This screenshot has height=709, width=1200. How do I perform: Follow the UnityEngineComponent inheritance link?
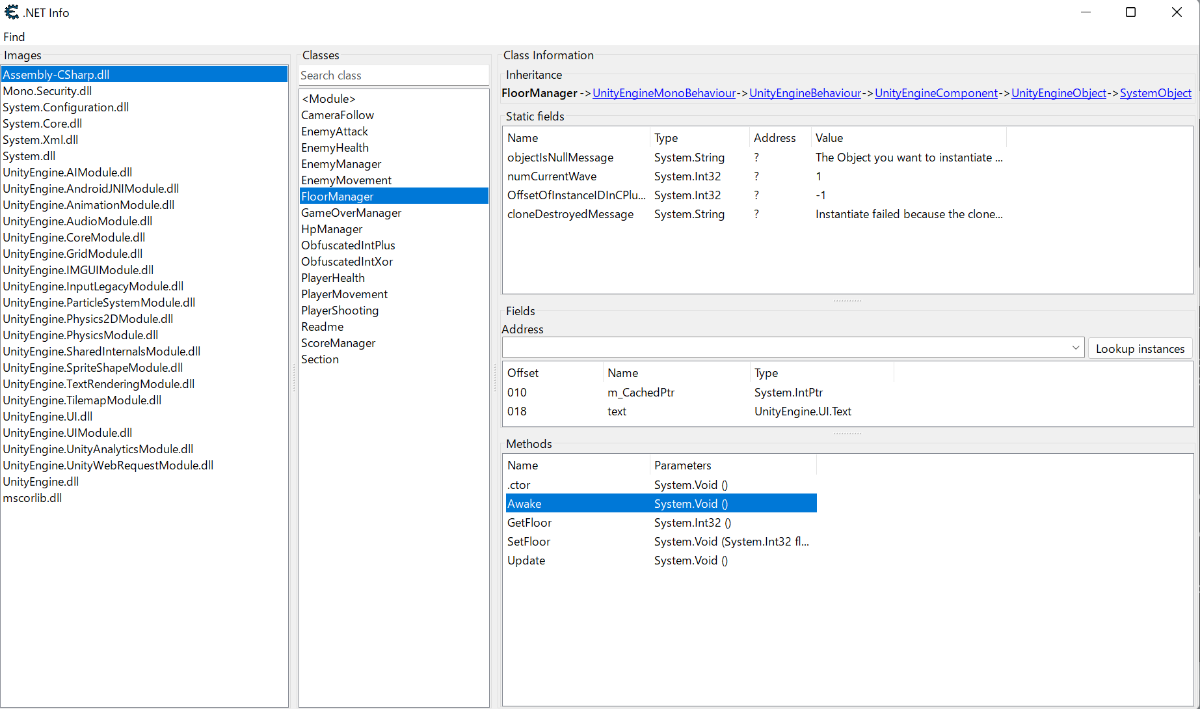click(x=936, y=93)
